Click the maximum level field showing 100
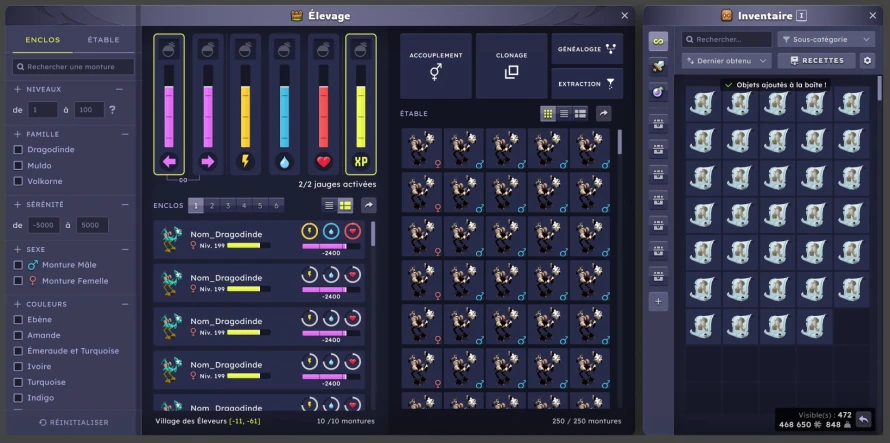 (x=89, y=110)
